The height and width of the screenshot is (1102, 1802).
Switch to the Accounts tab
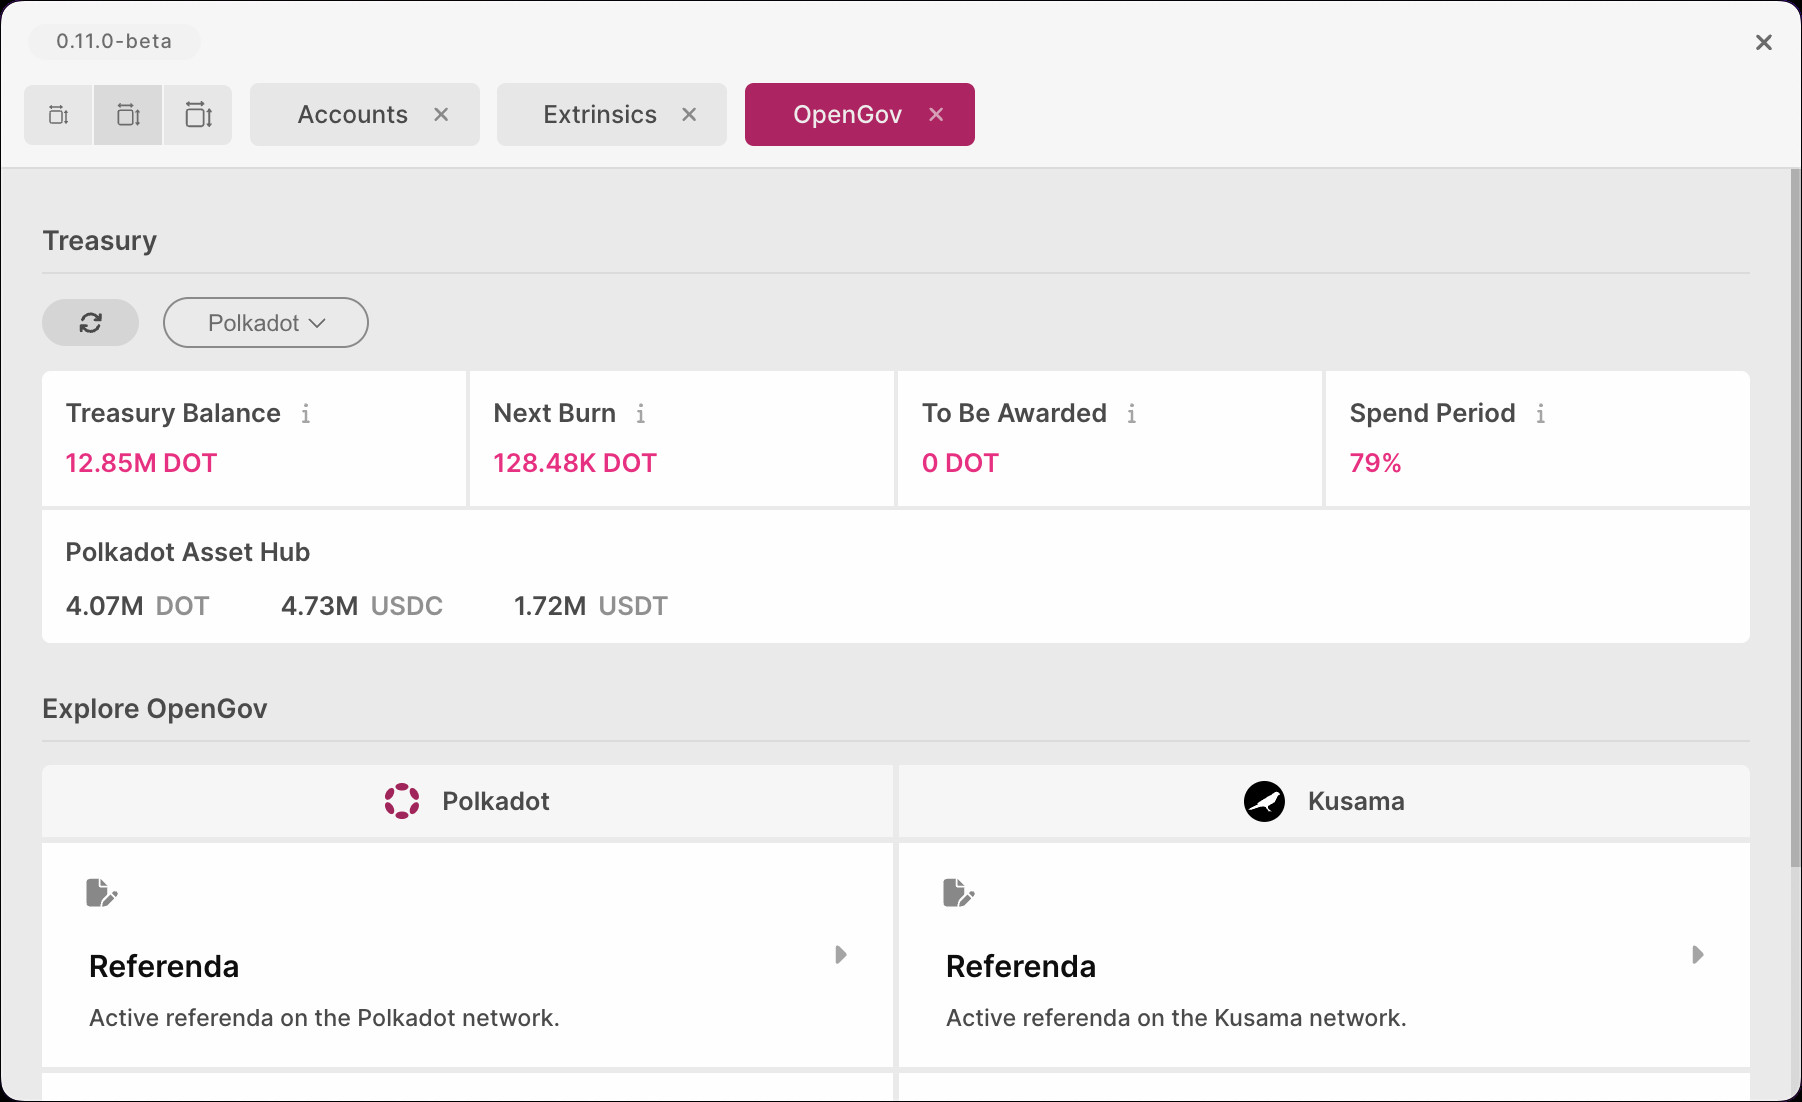(x=352, y=114)
